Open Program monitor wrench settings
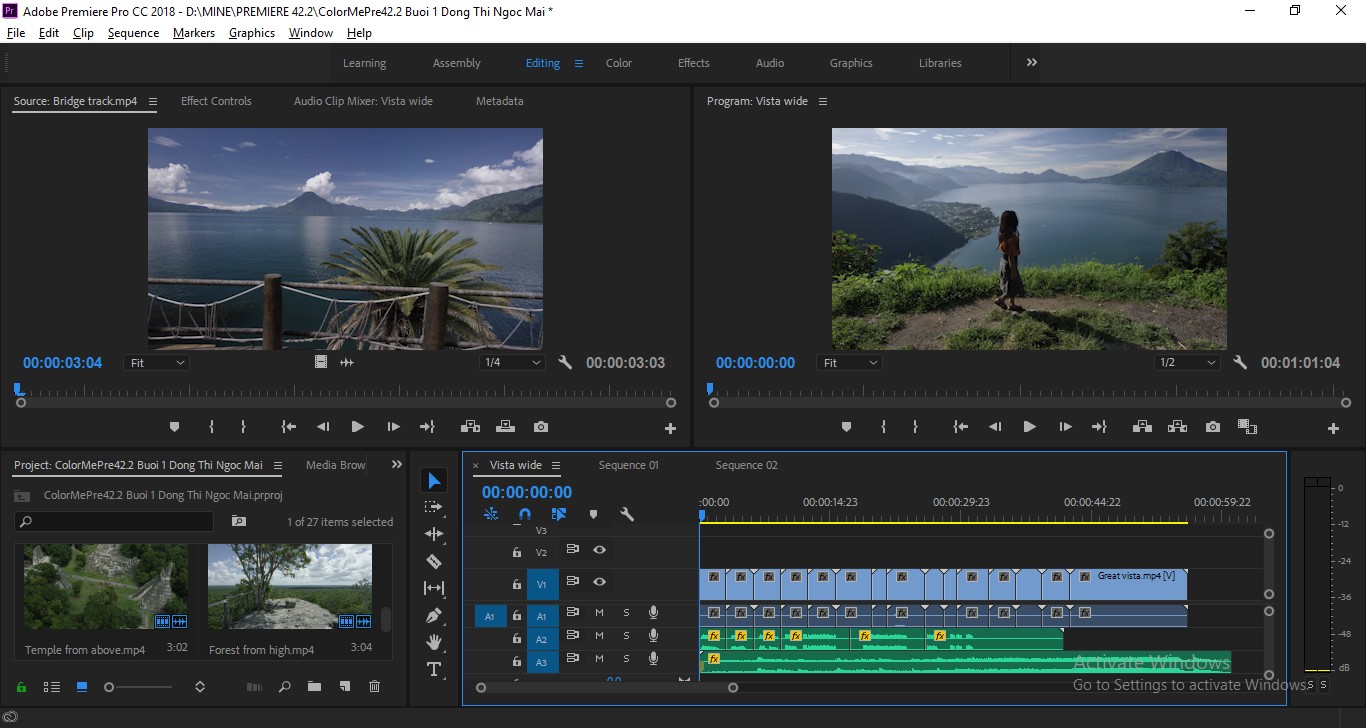The height and width of the screenshot is (728, 1366). tap(1240, 363)
